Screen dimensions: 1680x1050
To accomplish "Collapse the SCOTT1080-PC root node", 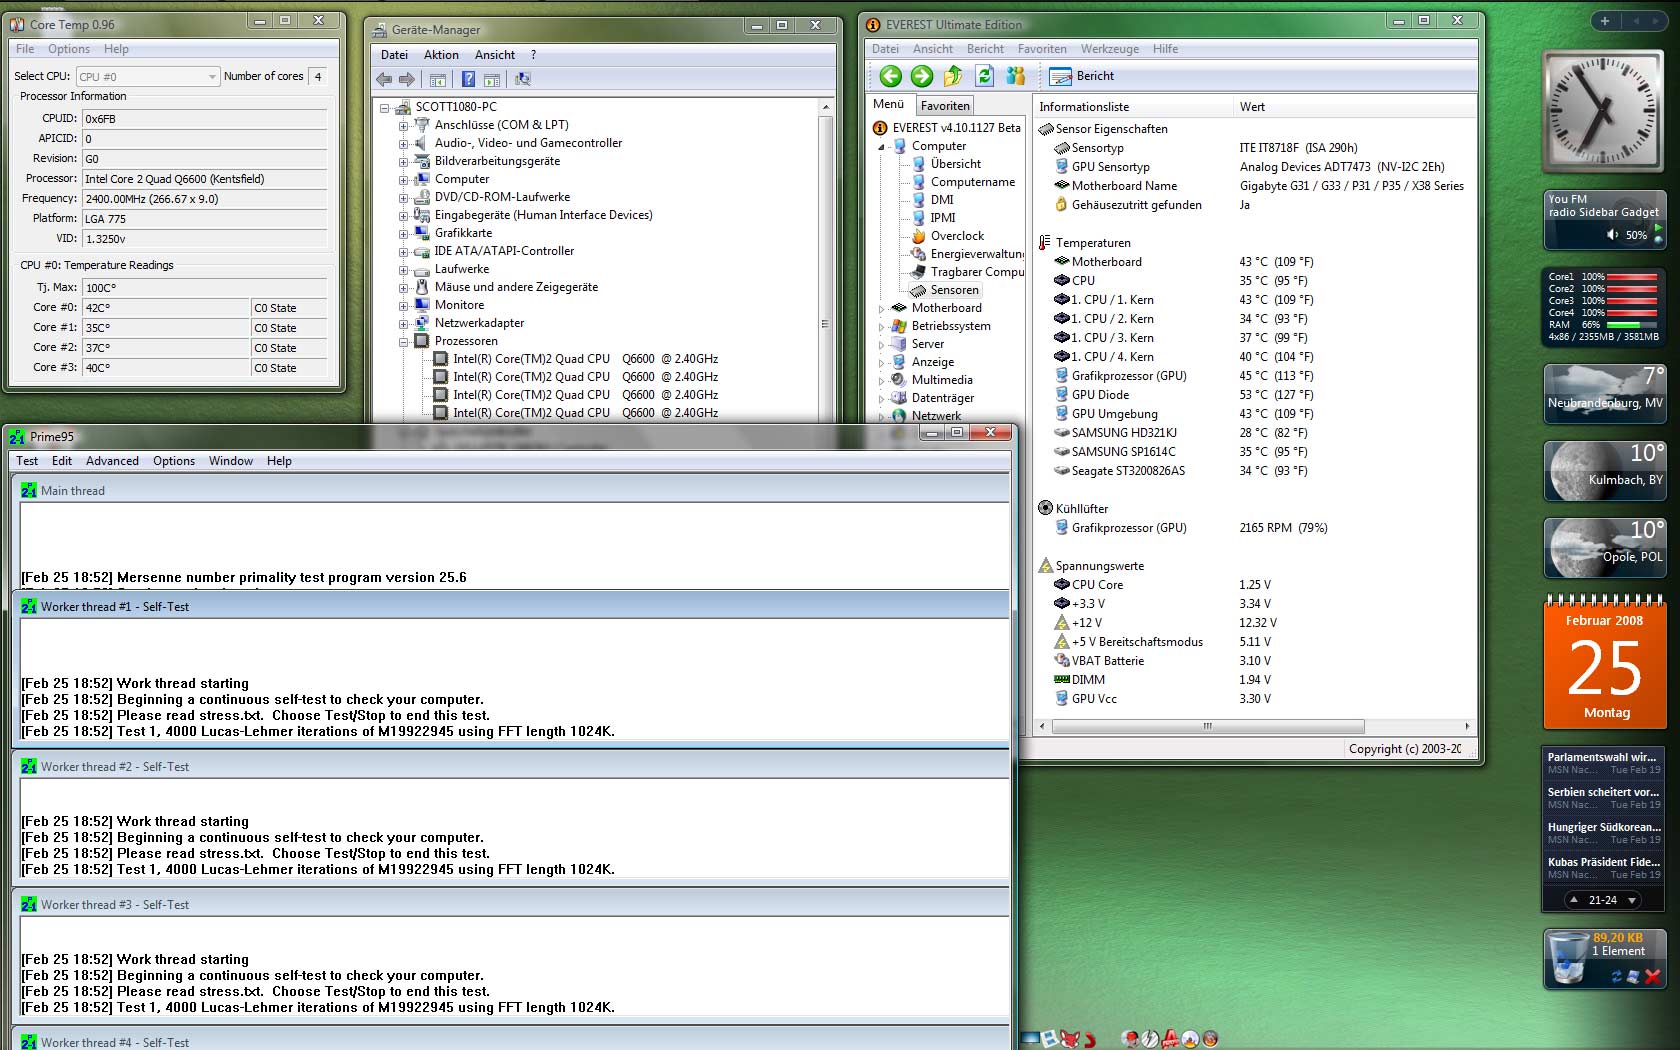I will pyautogui.click(x=384, y=107).
